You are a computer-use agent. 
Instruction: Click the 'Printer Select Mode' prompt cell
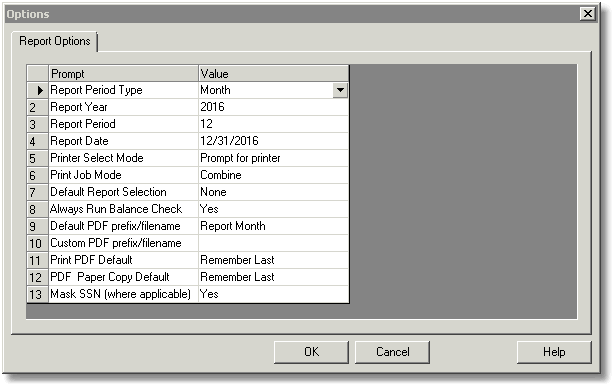coord(124,158)
